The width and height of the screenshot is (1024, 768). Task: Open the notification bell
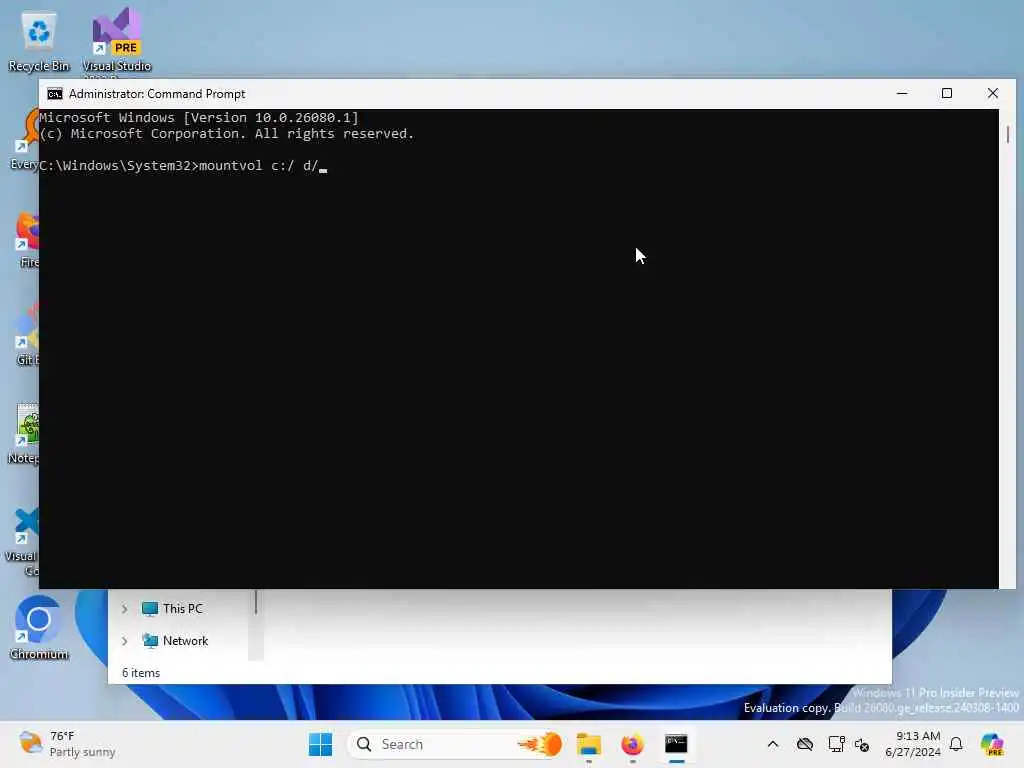click(956, 744)
